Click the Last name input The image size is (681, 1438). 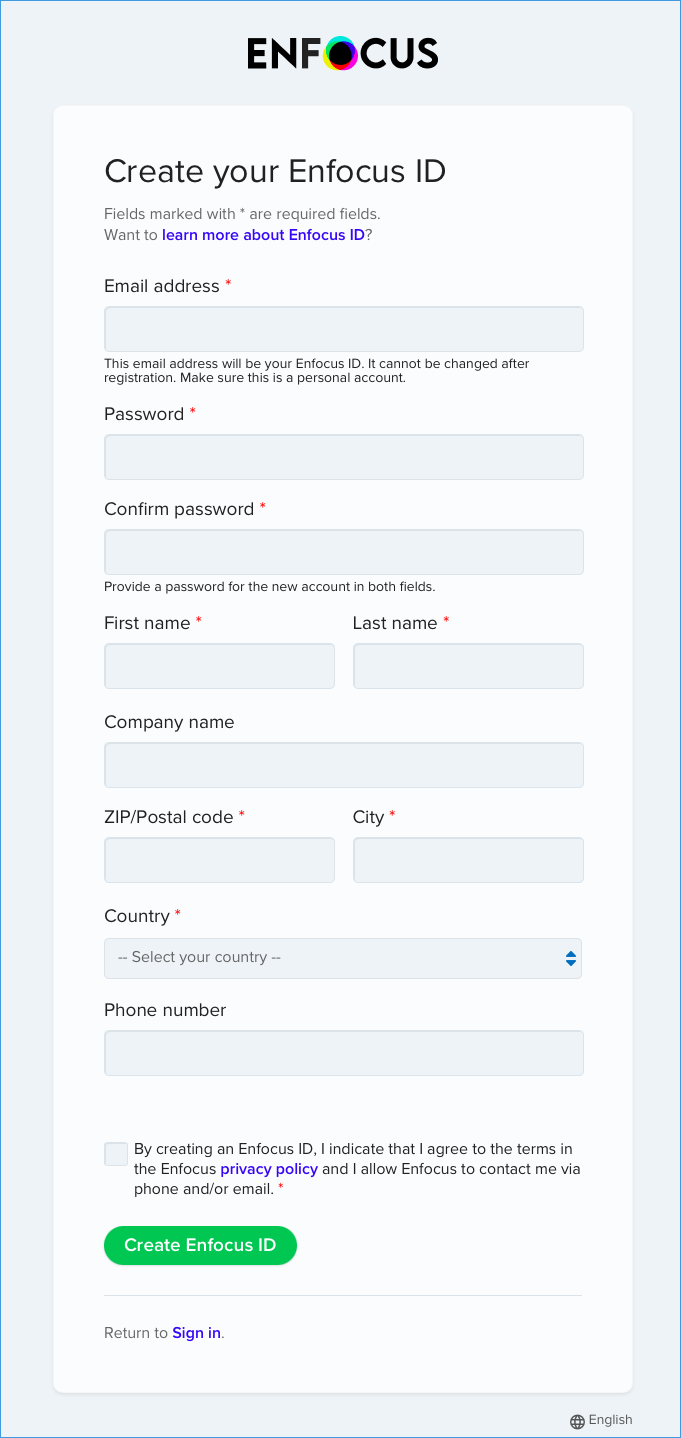(468, 666)
